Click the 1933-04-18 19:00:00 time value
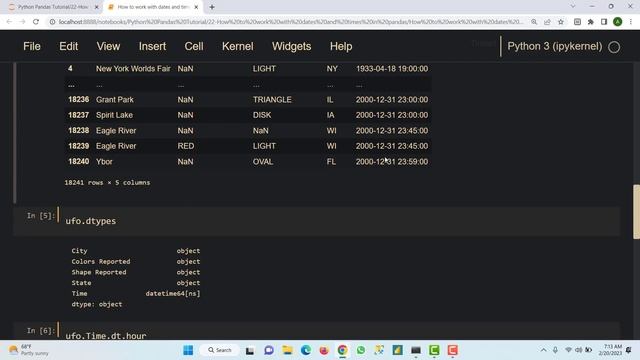 tap(392, 69)
